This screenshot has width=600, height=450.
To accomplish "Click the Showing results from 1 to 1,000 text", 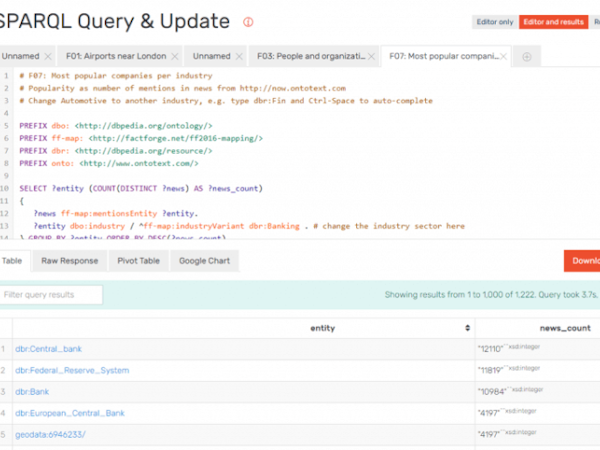I will click(x=491, y=295).
